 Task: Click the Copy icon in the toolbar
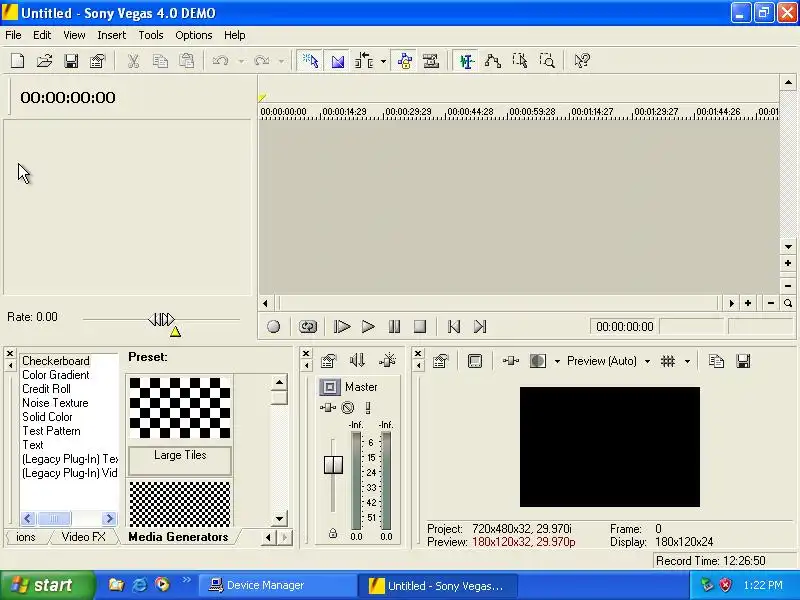tap(160, 61)
